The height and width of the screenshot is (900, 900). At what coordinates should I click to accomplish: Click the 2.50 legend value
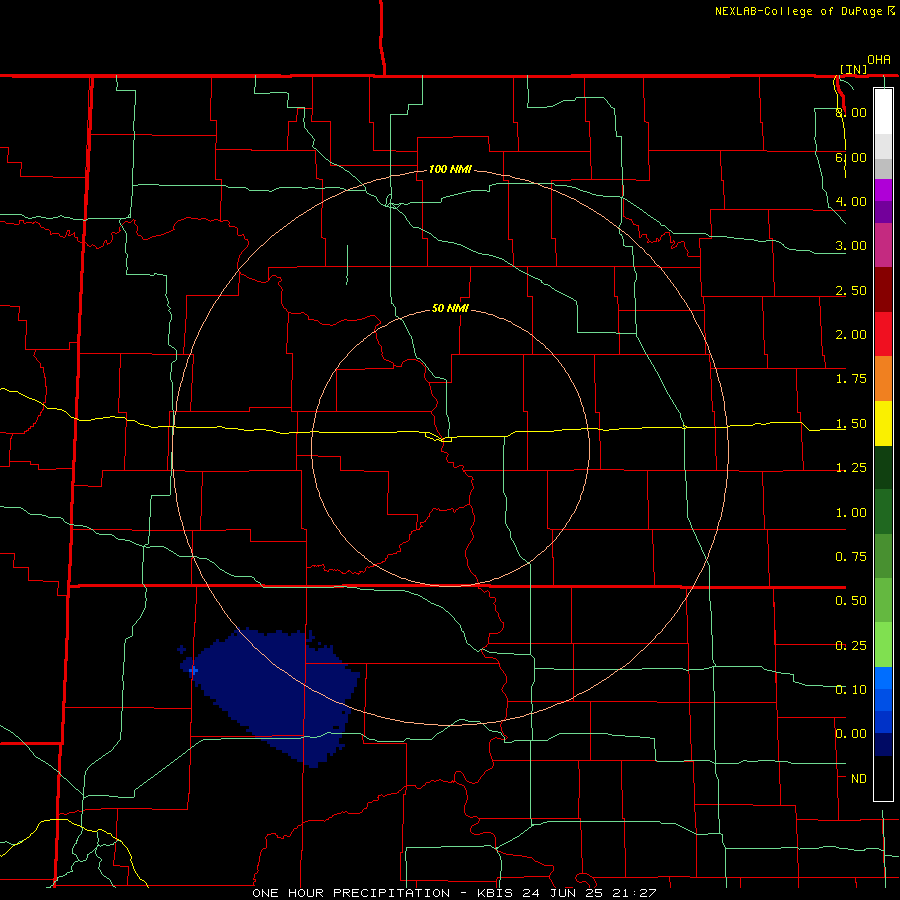851,290
